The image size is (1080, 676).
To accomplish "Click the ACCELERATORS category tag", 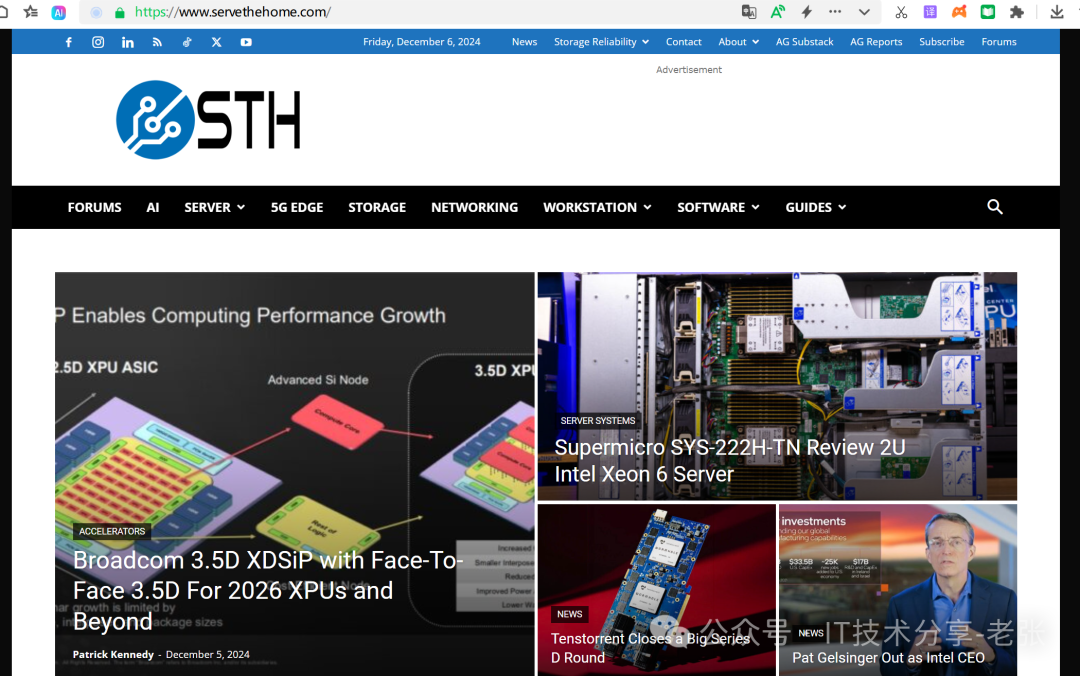I will 112,531.
